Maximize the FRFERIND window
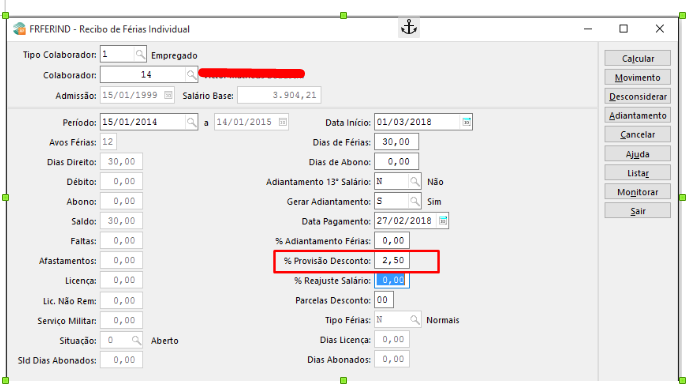The width and height of the screenshot is (688, 390). (624, 29)
